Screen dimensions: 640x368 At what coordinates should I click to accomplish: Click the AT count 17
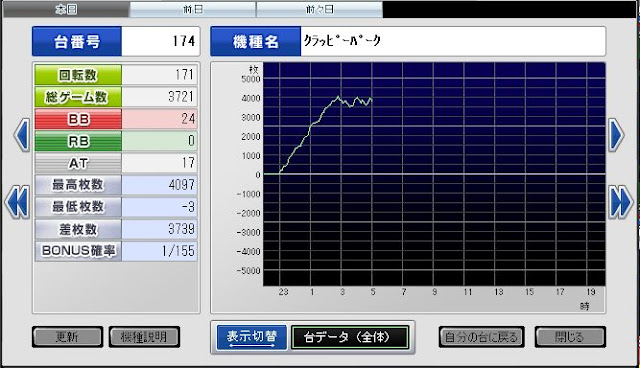[x=160, y=163]
